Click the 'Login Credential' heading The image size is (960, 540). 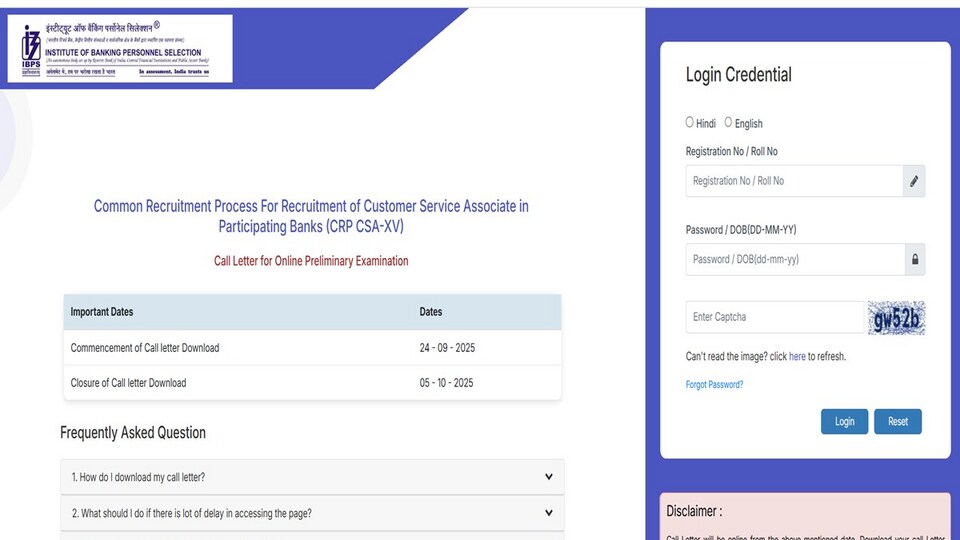738,75
